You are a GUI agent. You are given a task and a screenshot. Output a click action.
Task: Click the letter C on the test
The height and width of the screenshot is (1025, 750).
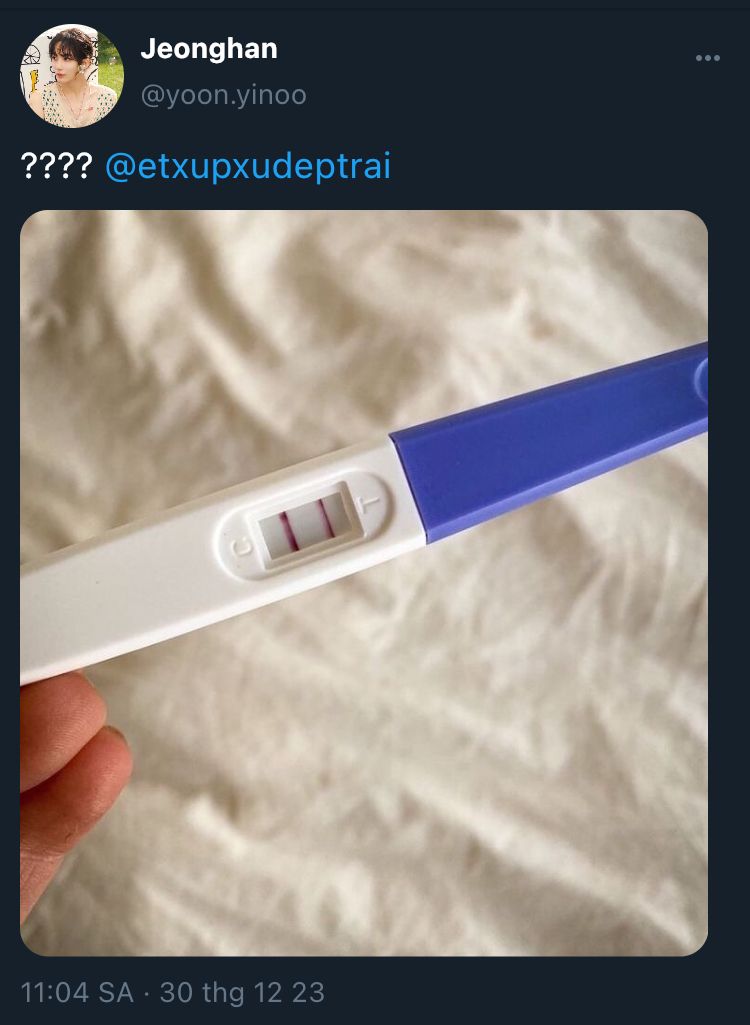coord(240,550)
